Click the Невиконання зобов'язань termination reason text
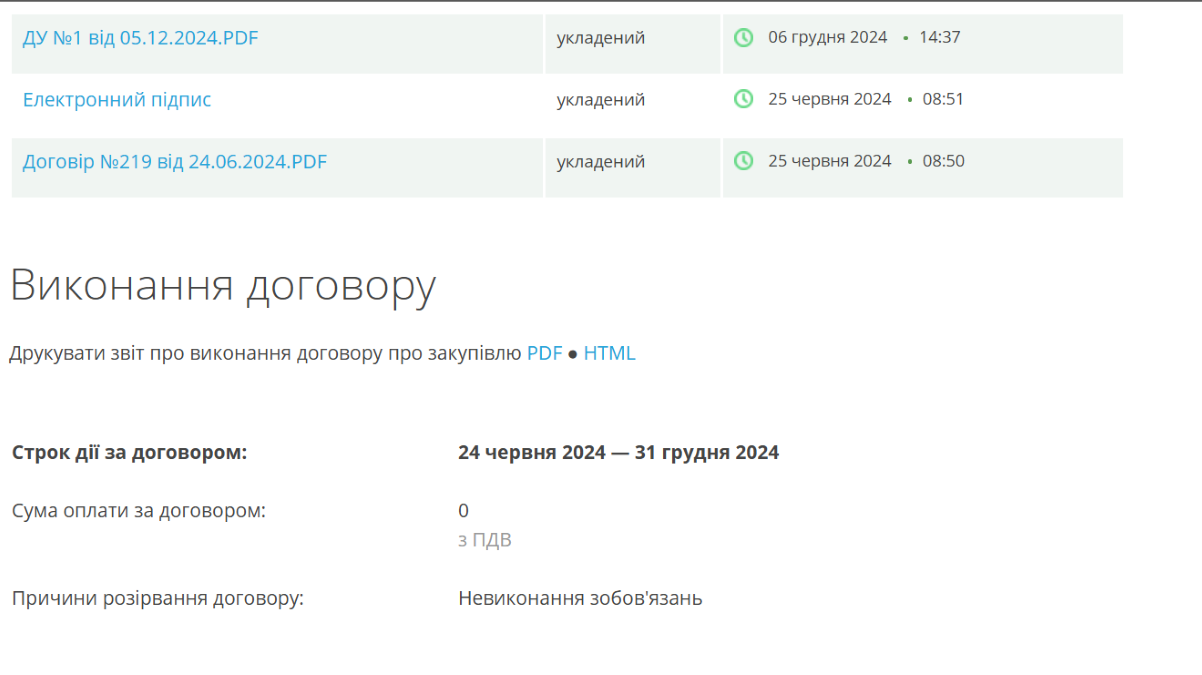 point(580,599)
